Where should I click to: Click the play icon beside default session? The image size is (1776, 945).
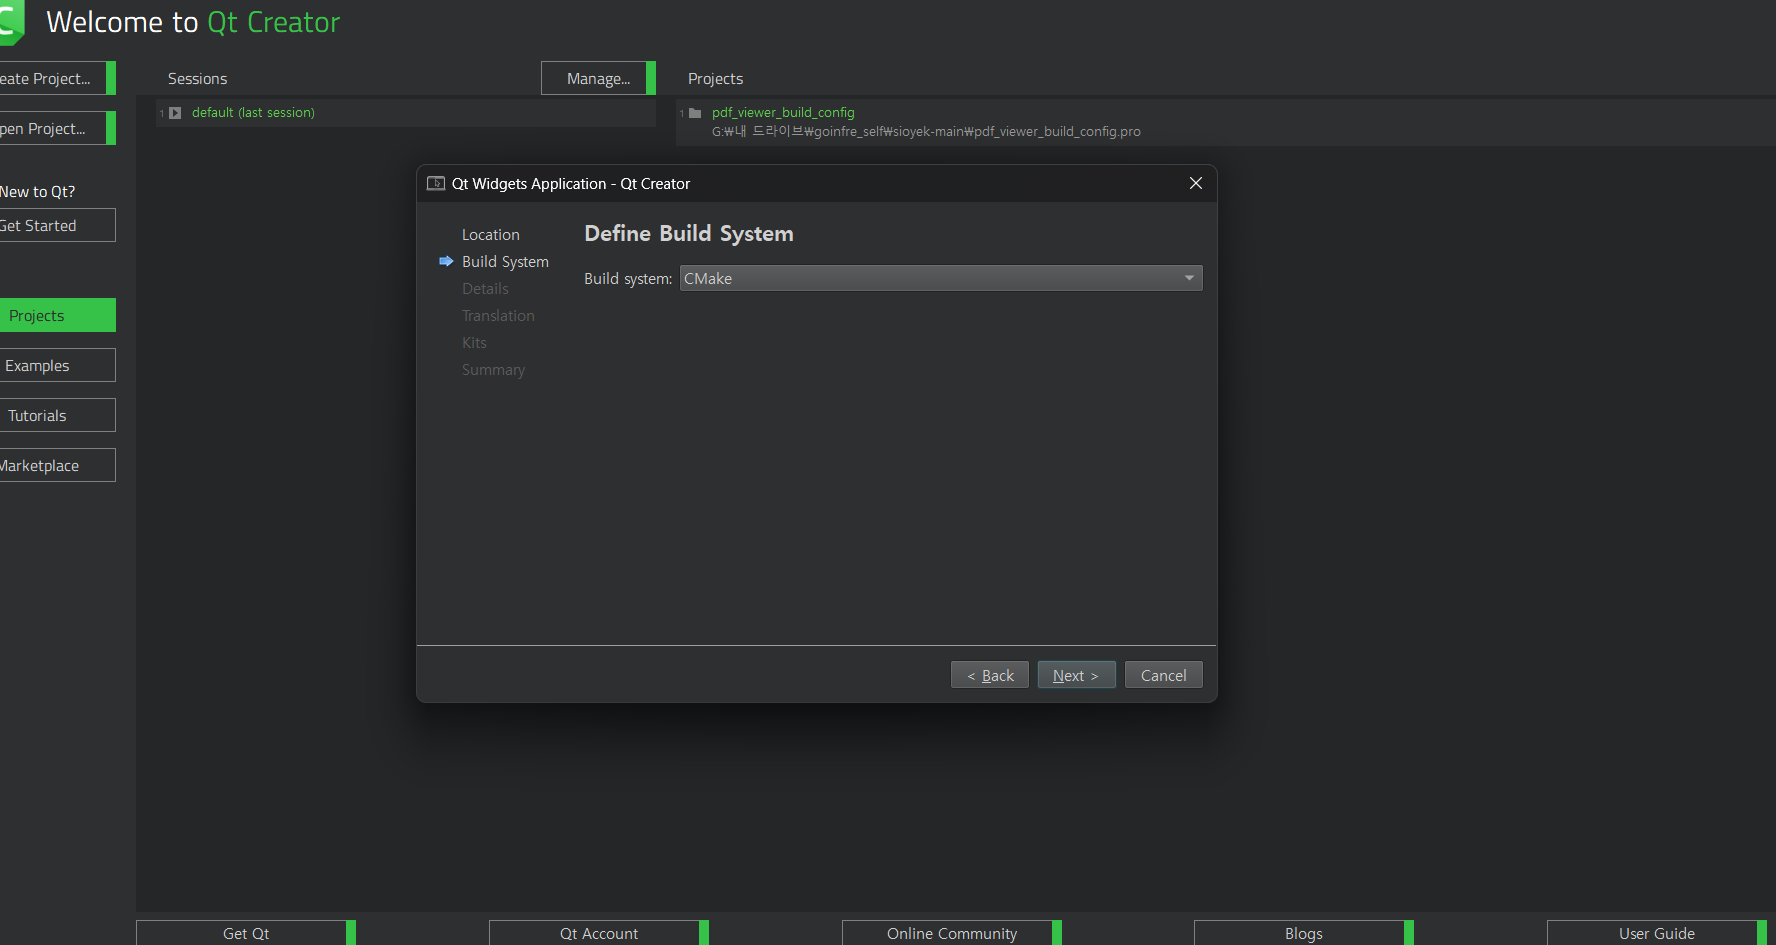coord(175,113)
